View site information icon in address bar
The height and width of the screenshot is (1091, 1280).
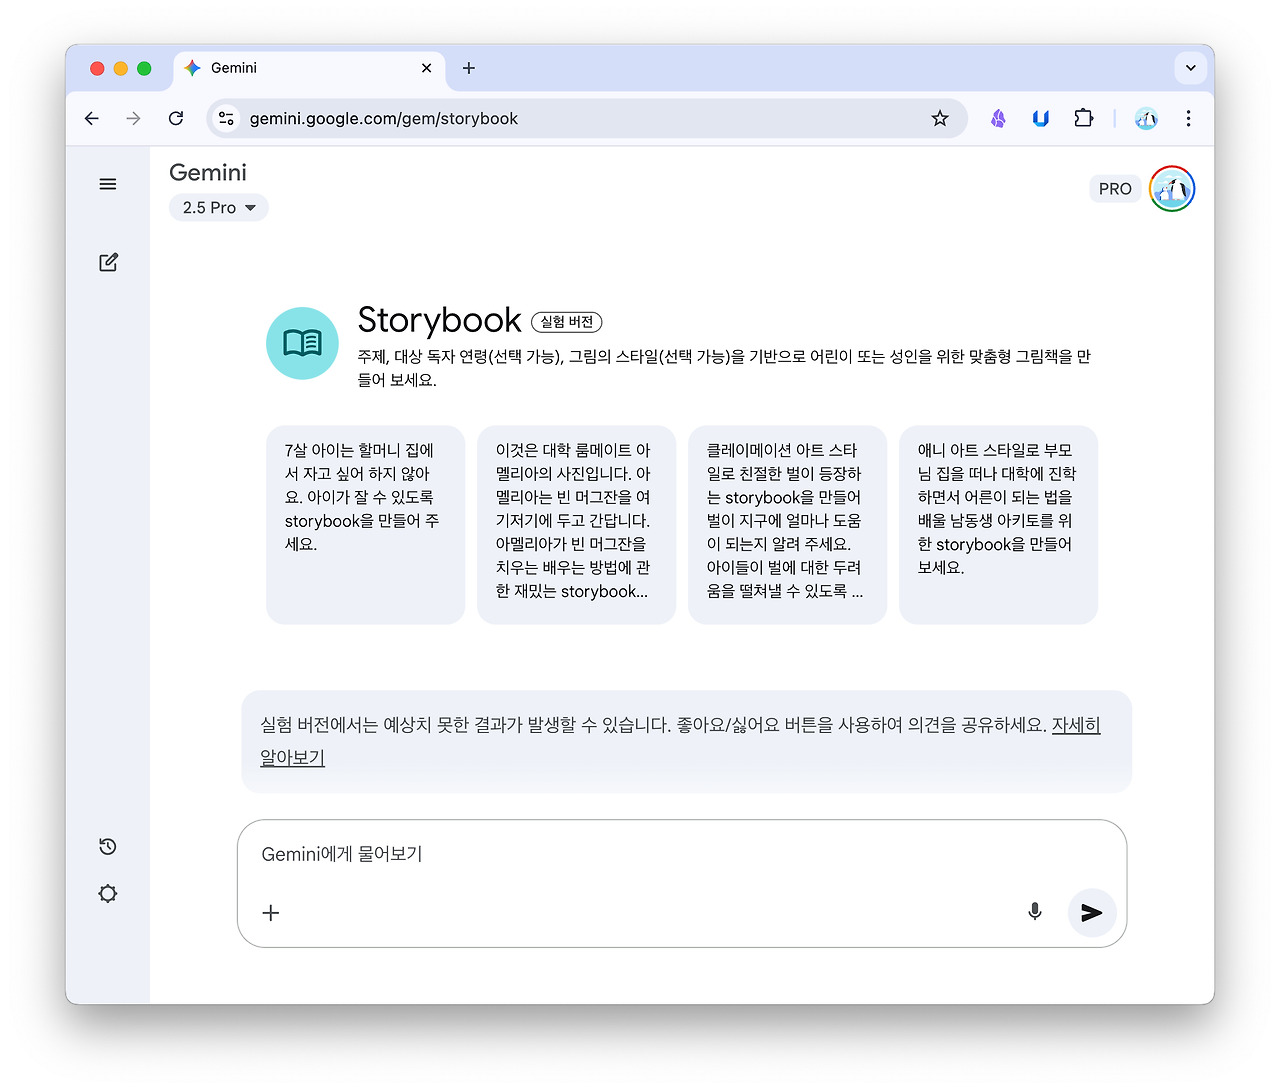pos(227,118)
